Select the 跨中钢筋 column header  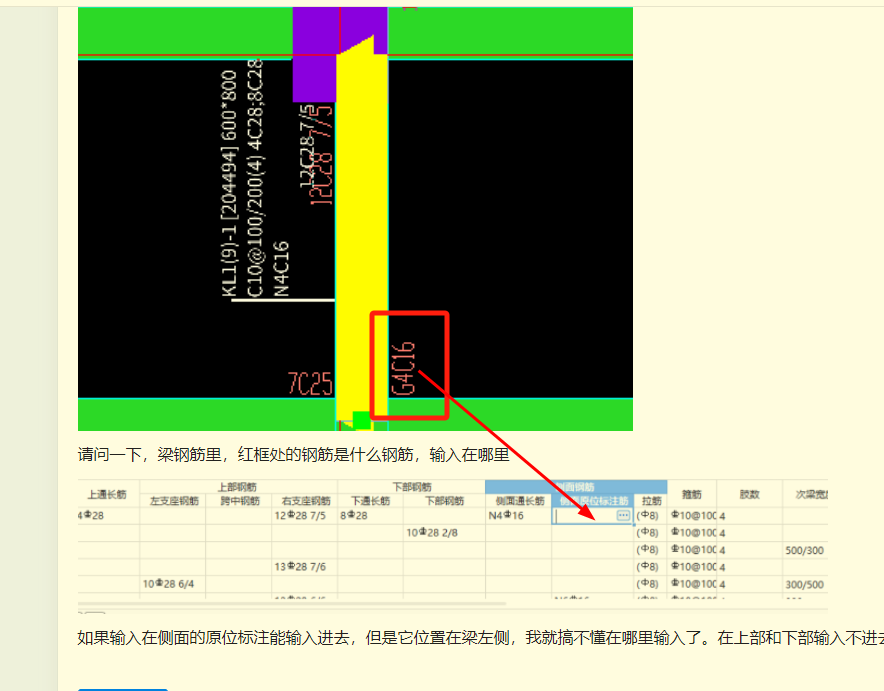(240, 500)
